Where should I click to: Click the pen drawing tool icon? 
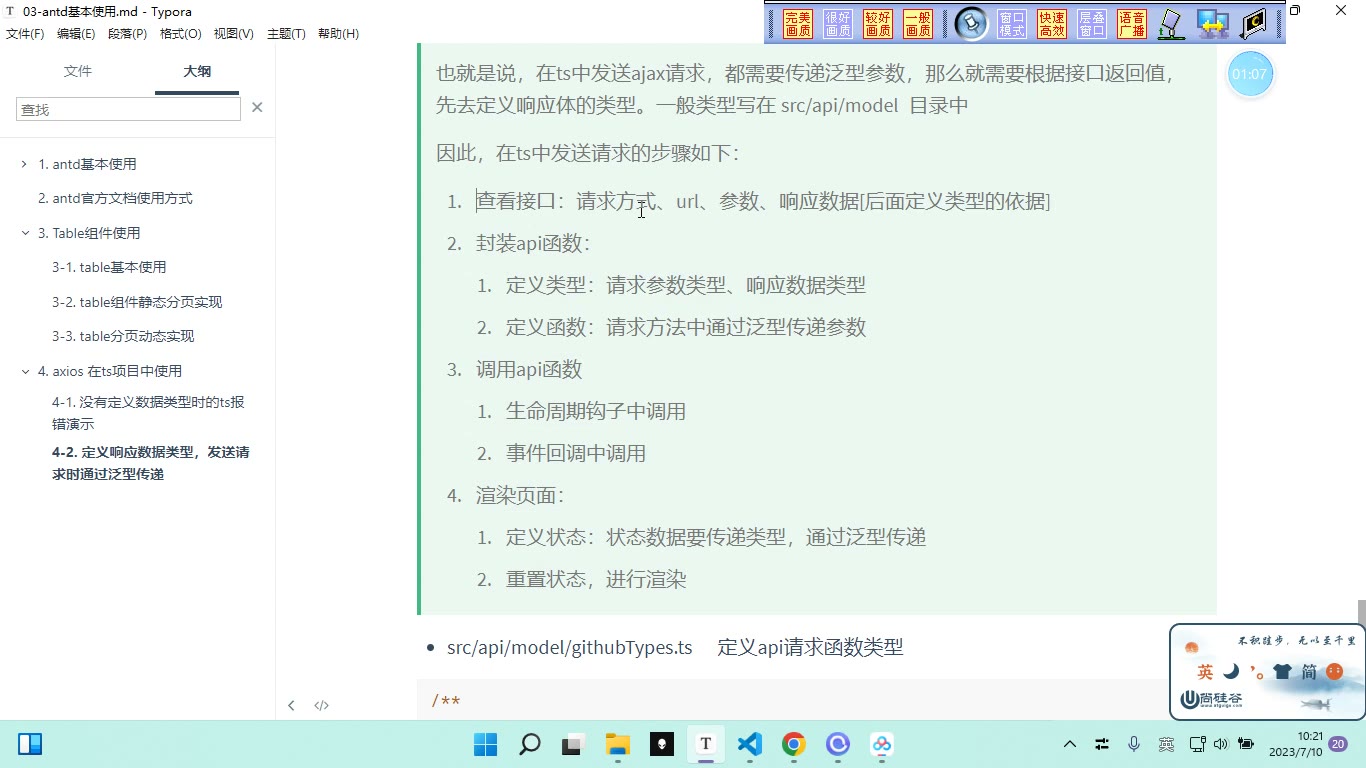tap(1171, 24)
